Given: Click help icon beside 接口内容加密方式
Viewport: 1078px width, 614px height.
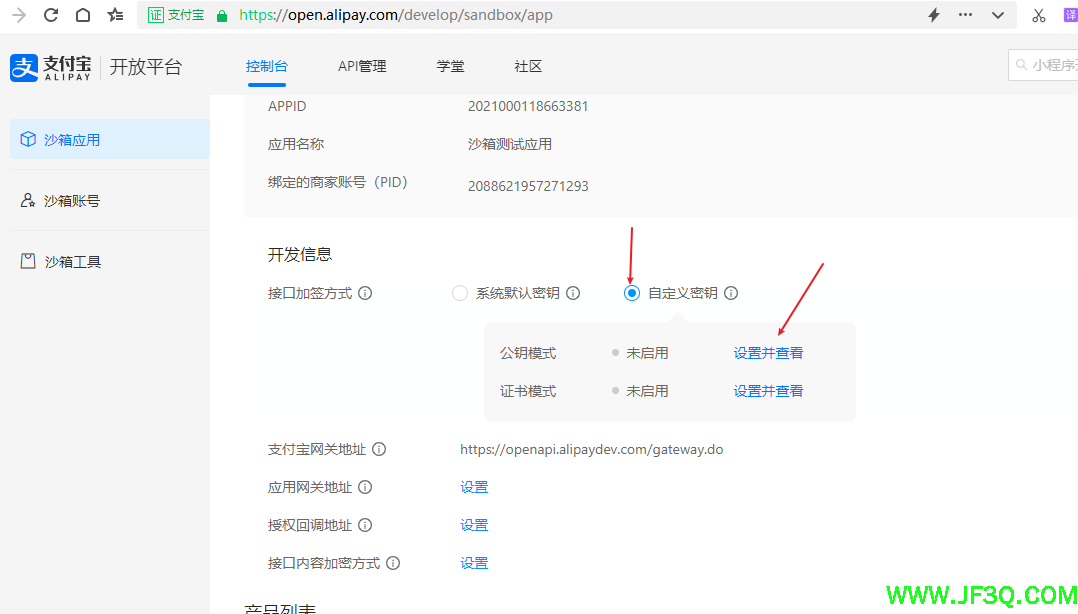Looking at the screenshot, I should (393, 564).
